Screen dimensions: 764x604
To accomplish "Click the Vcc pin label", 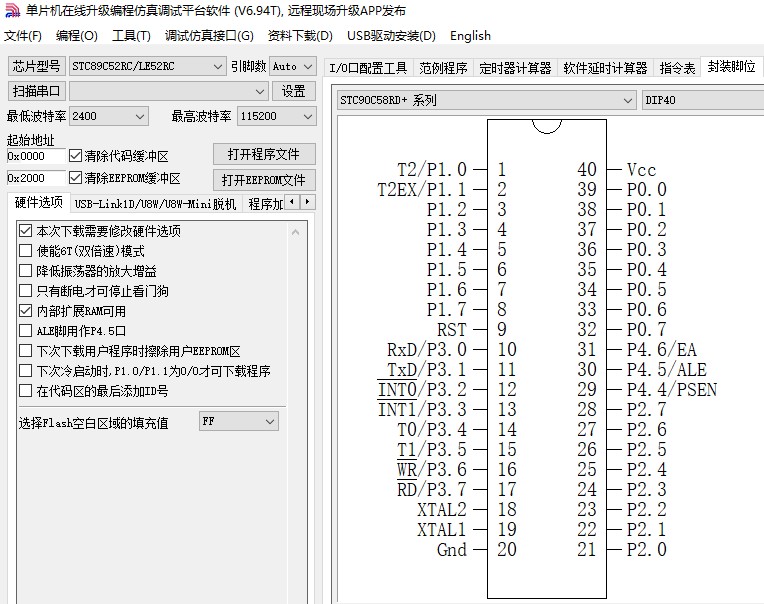I will pyautogui.click(x=642, y=170).
